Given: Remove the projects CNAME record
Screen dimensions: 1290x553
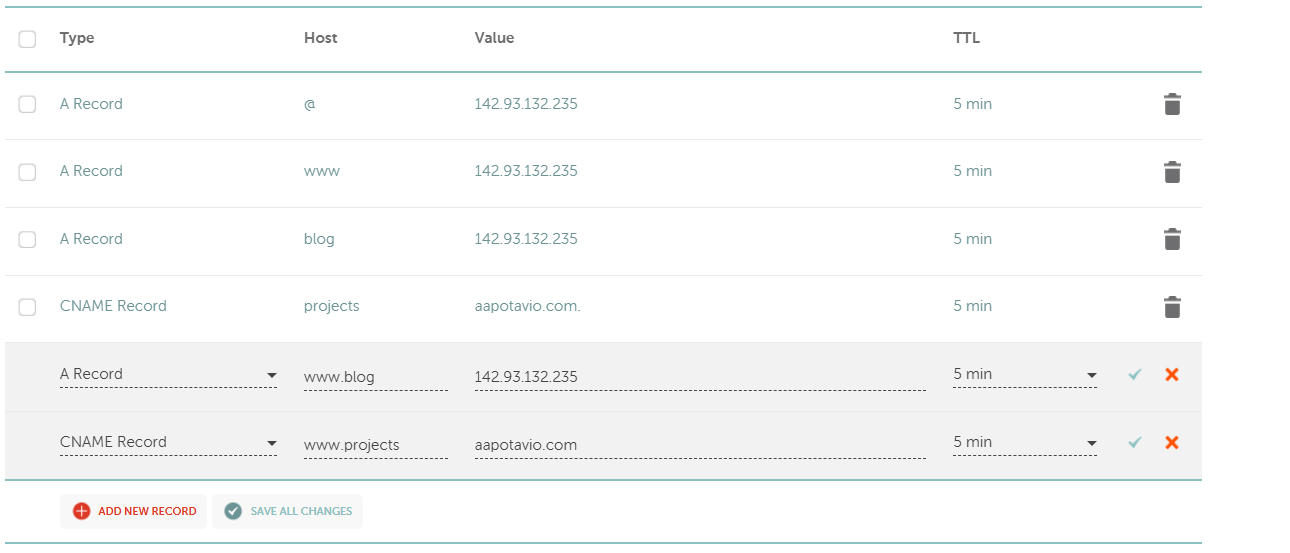Looking at the screenshot, I should [x=1172, y=307].
